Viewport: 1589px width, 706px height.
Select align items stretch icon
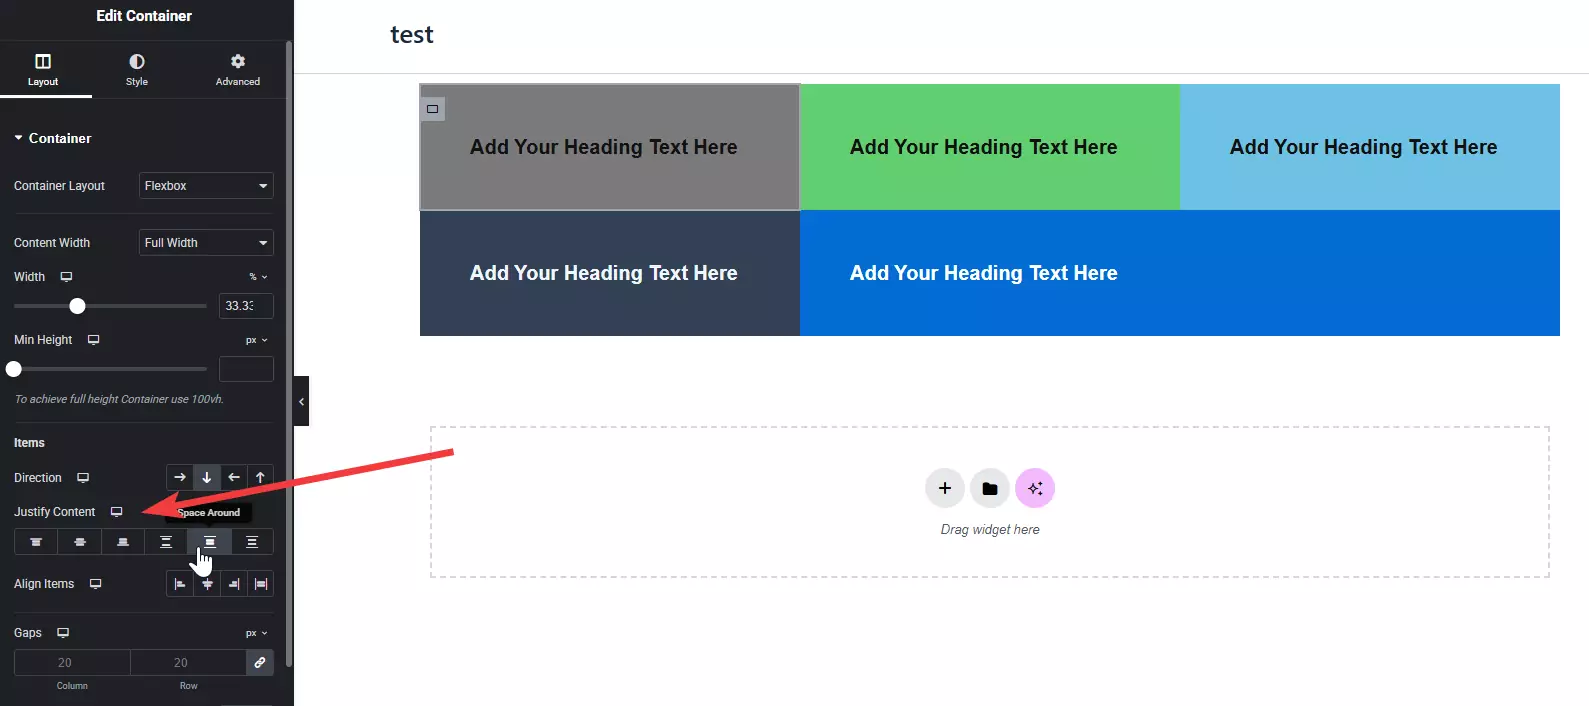261,584
